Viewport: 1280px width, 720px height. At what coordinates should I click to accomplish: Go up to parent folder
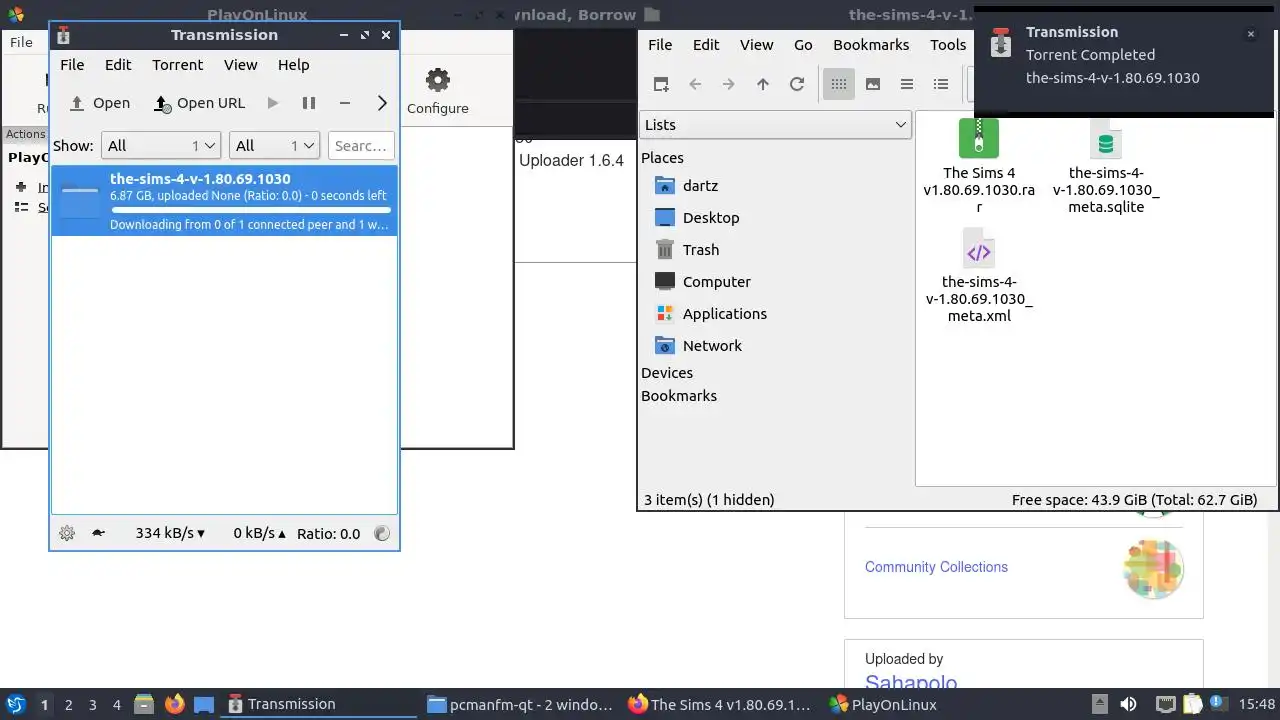click(x=763, y=84)
